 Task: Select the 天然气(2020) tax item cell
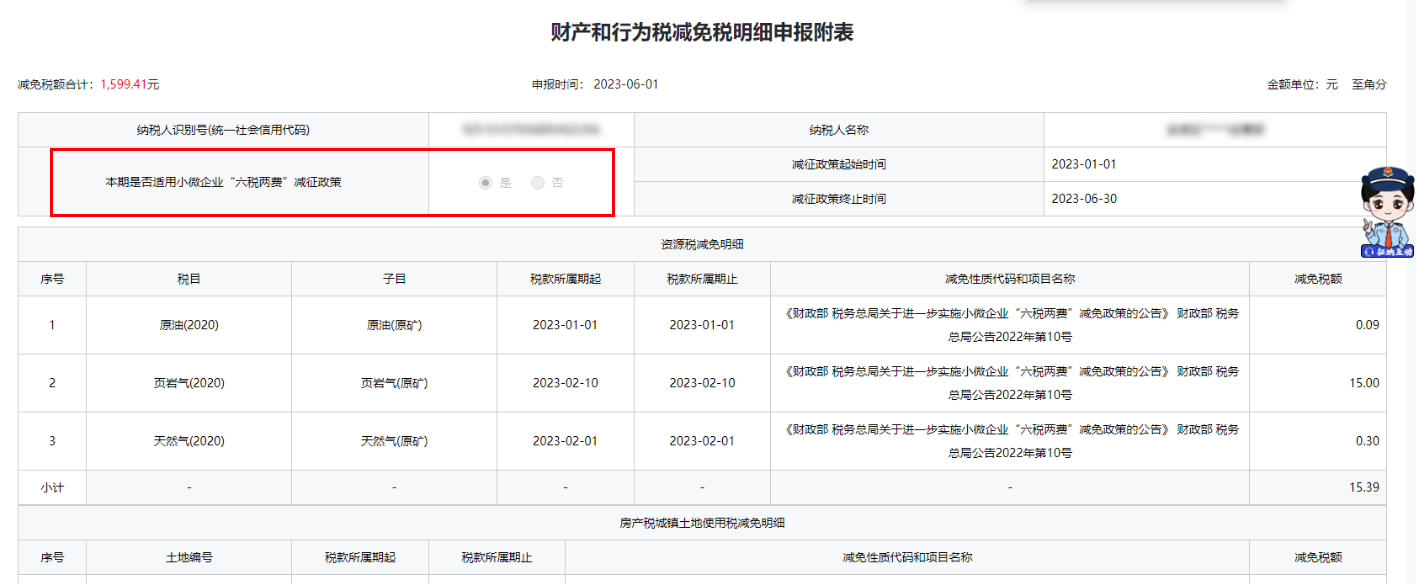point(189,441)
